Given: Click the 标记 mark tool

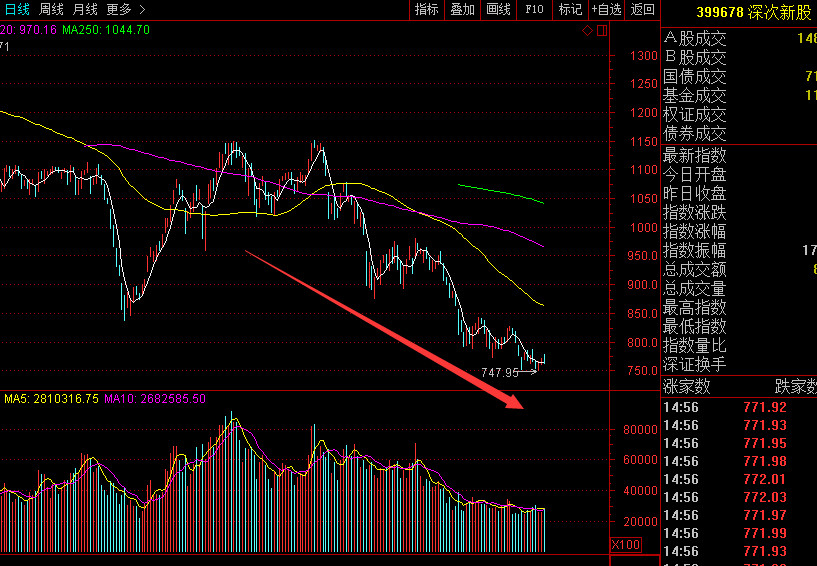Looking at the screenshot, I should pos(570,9).
